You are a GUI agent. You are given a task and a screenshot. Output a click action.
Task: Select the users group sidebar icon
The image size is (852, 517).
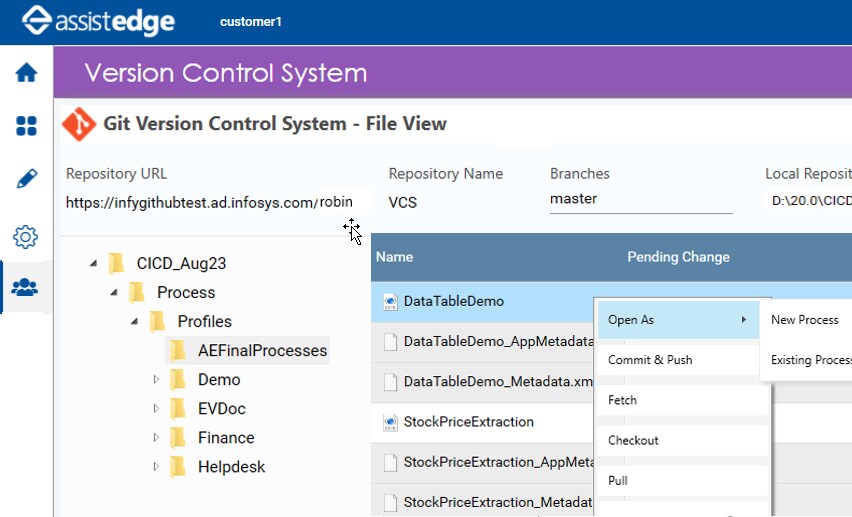point(25,286)
